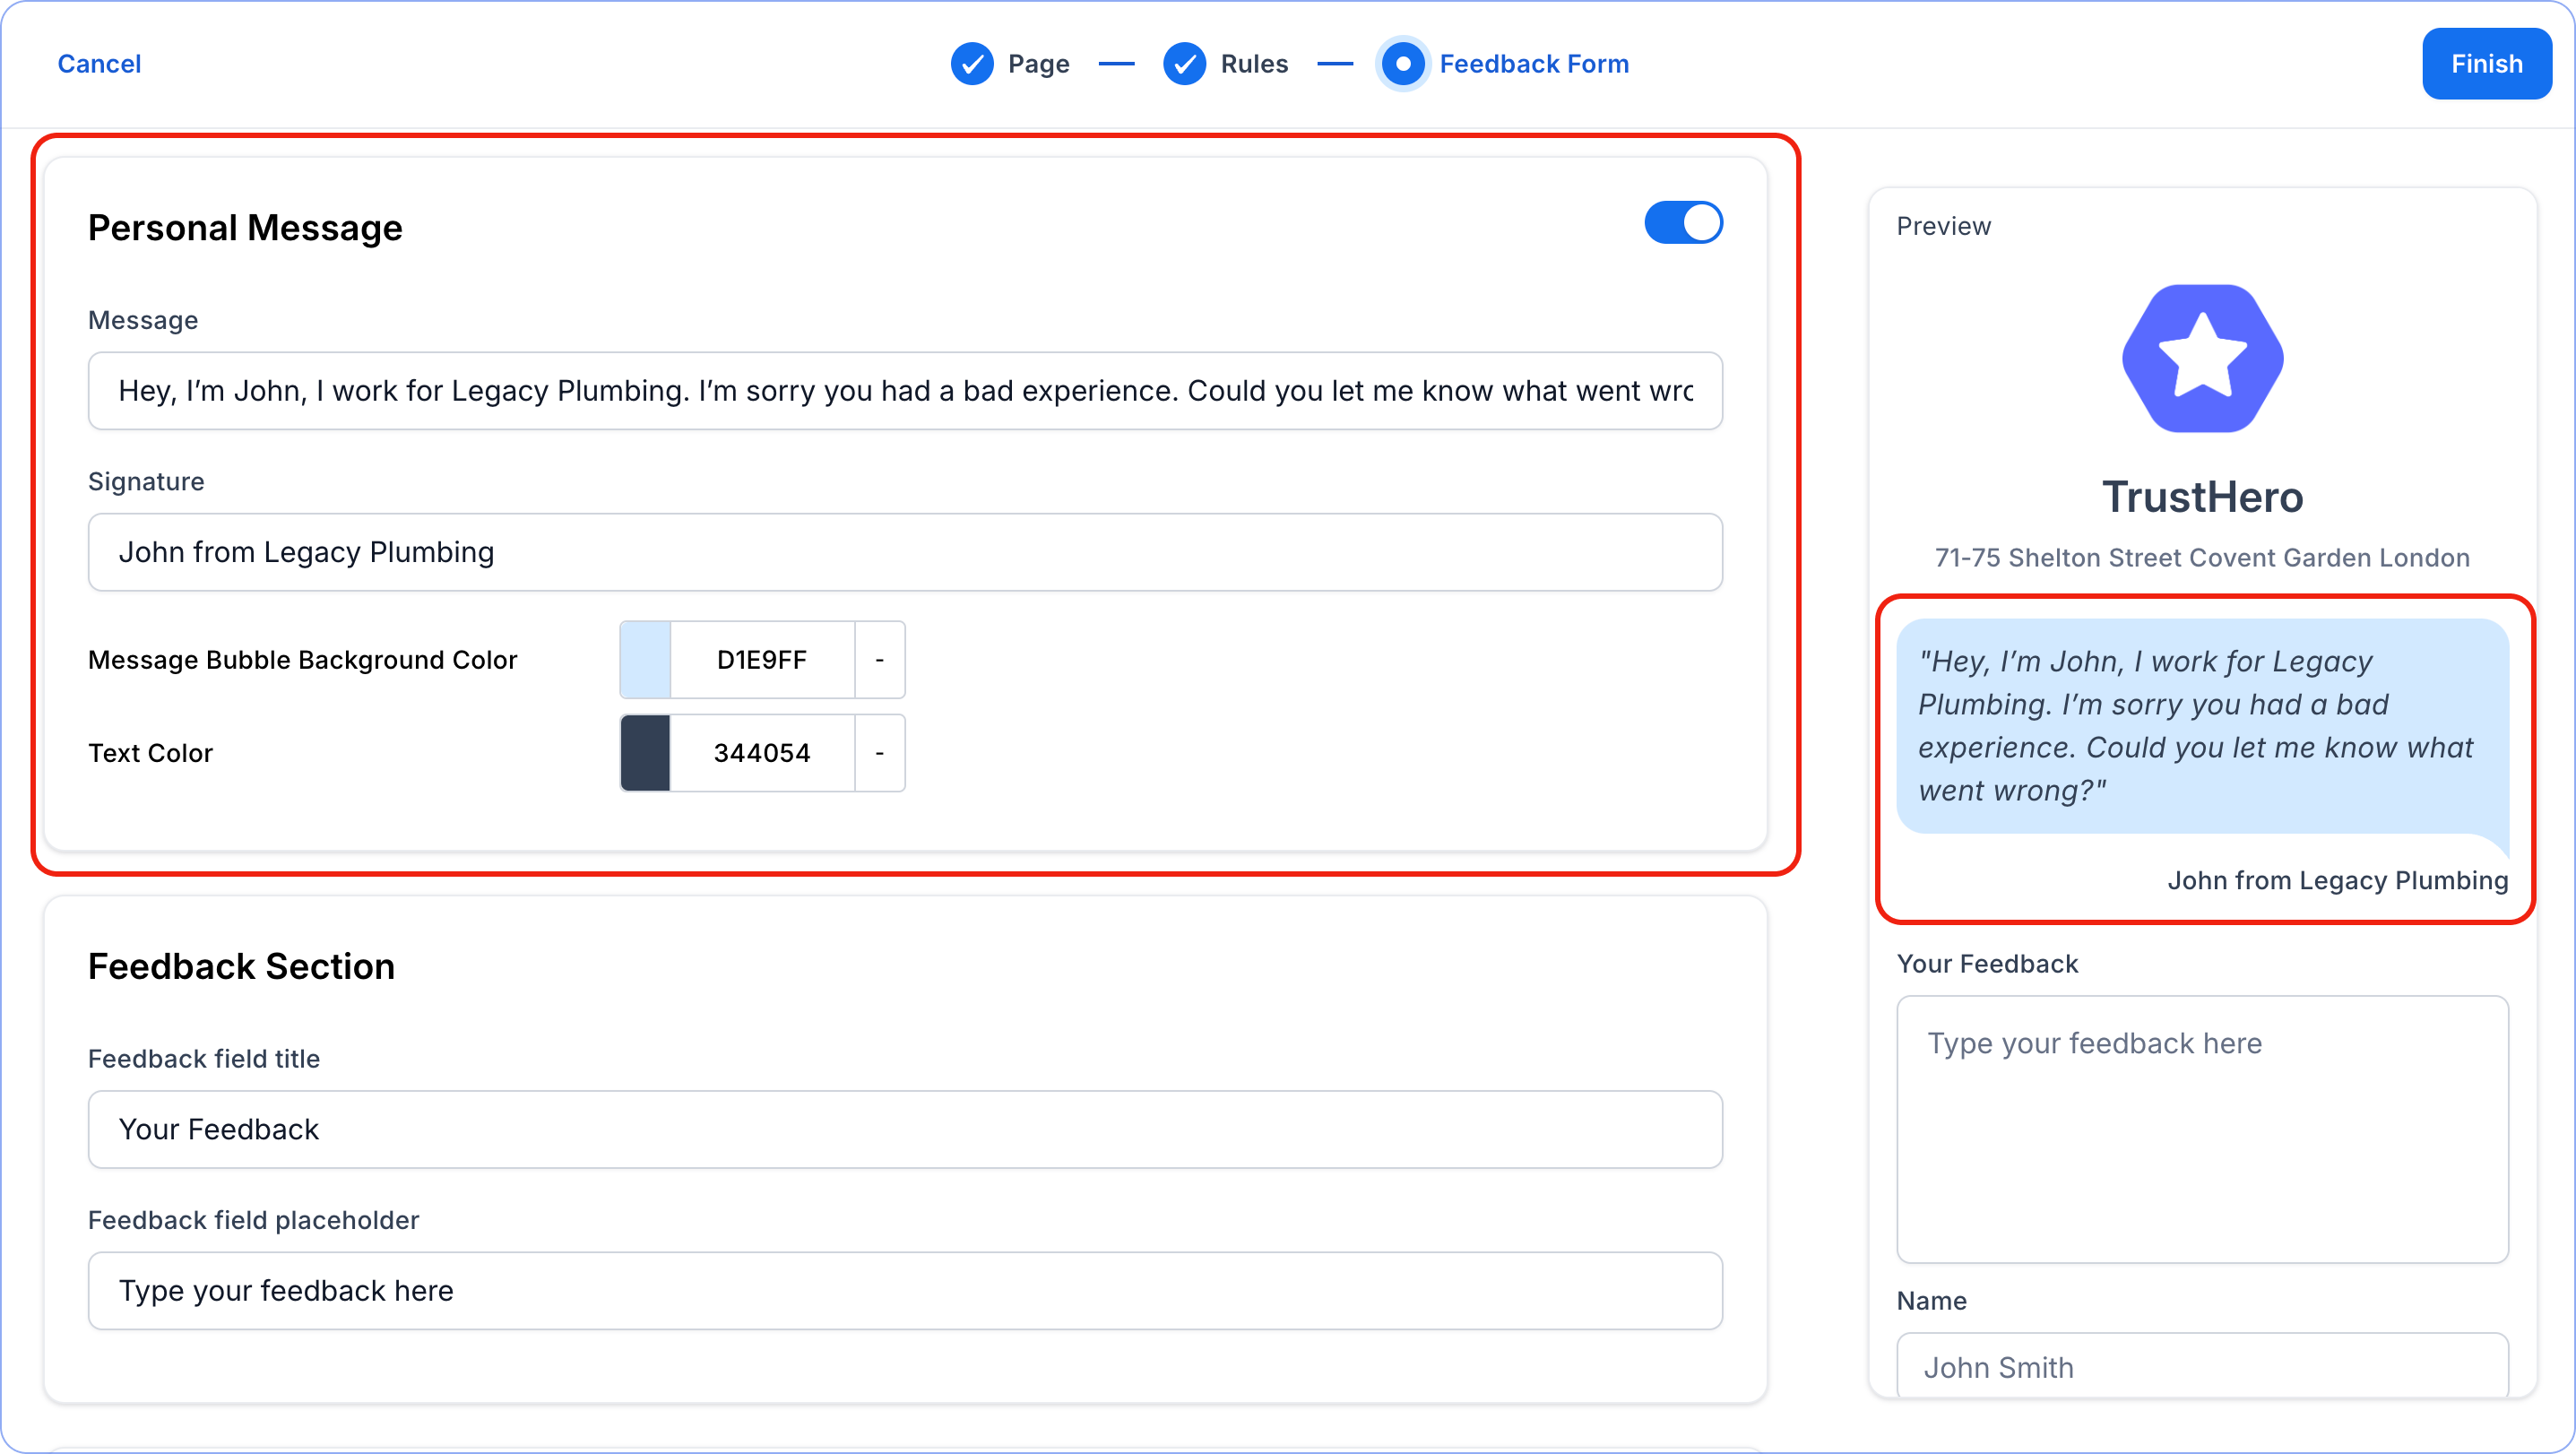Click the 344054 hex value field
The height and width of the screenshot is (1454, 2576).
(761, 753)
